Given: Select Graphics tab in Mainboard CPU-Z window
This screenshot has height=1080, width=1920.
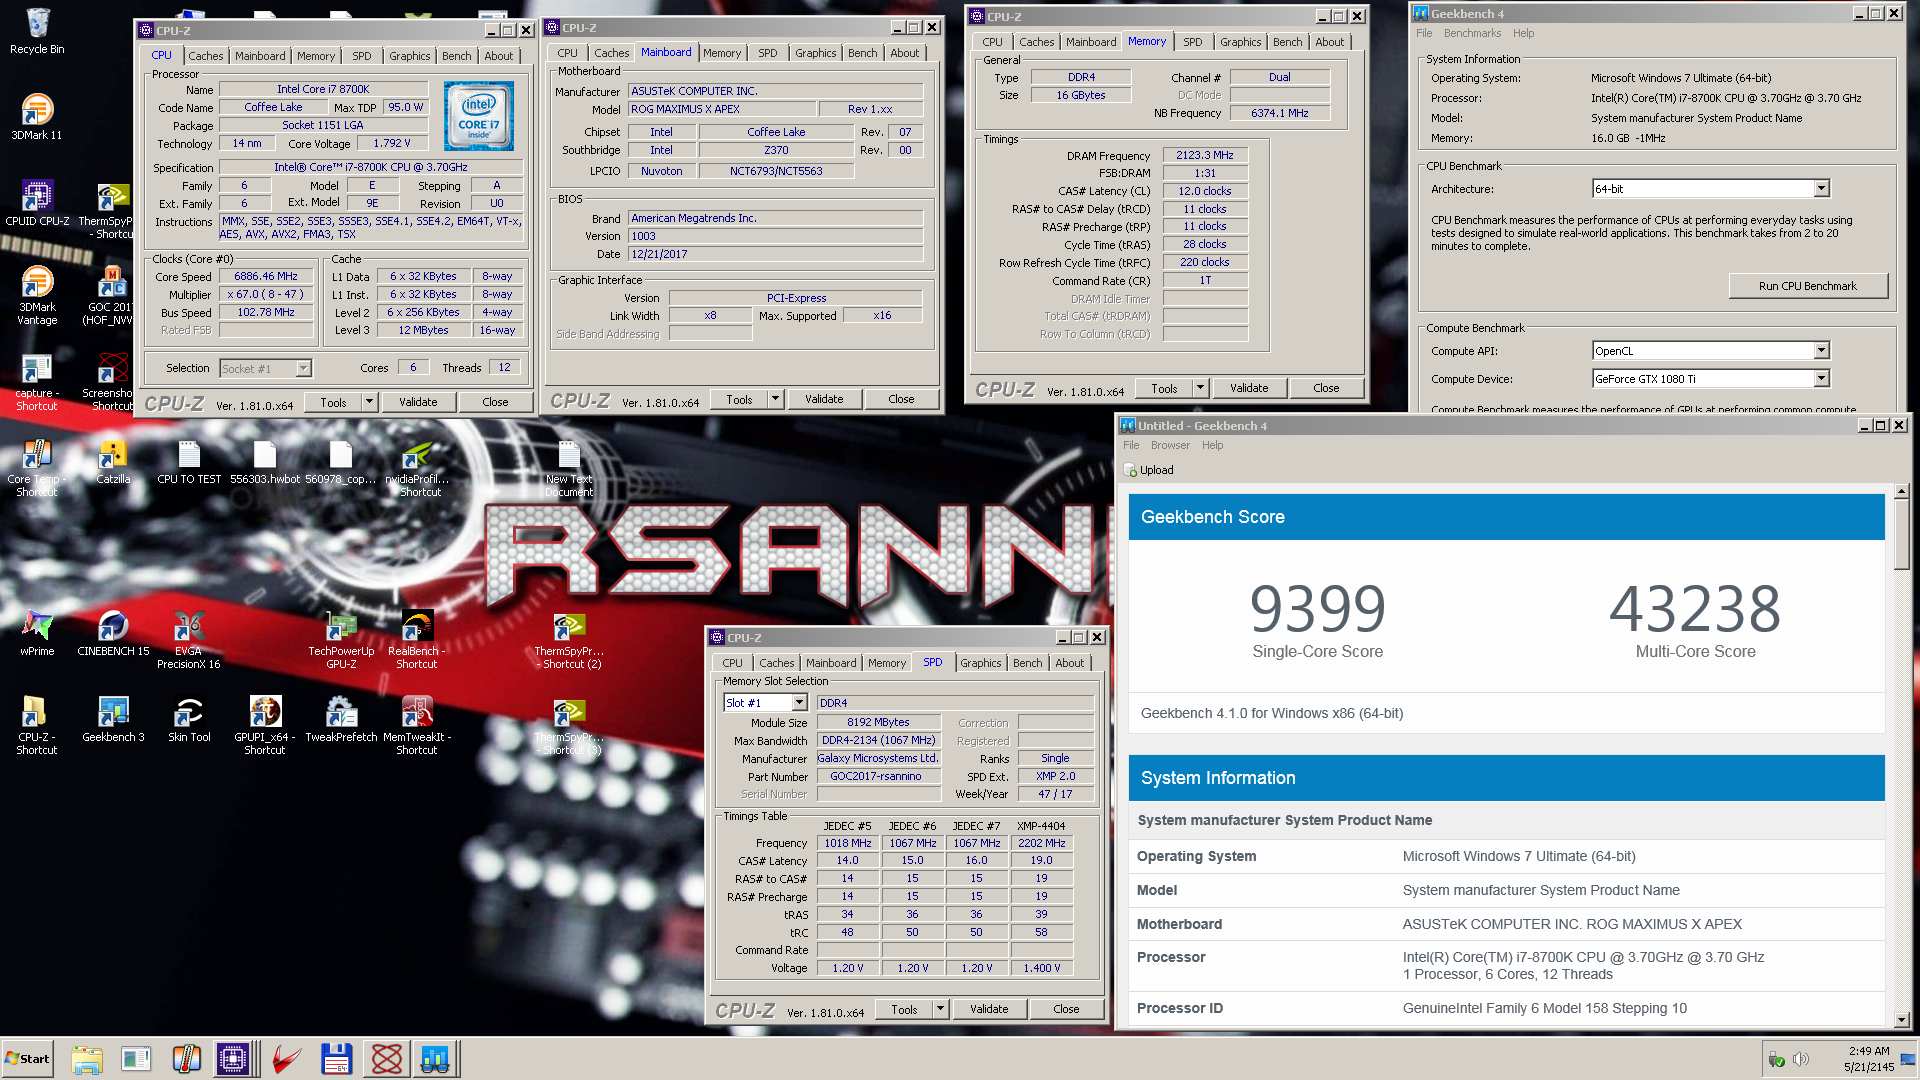Looking at the screenshot, I should pyautogui.click(x=816, y=53).
